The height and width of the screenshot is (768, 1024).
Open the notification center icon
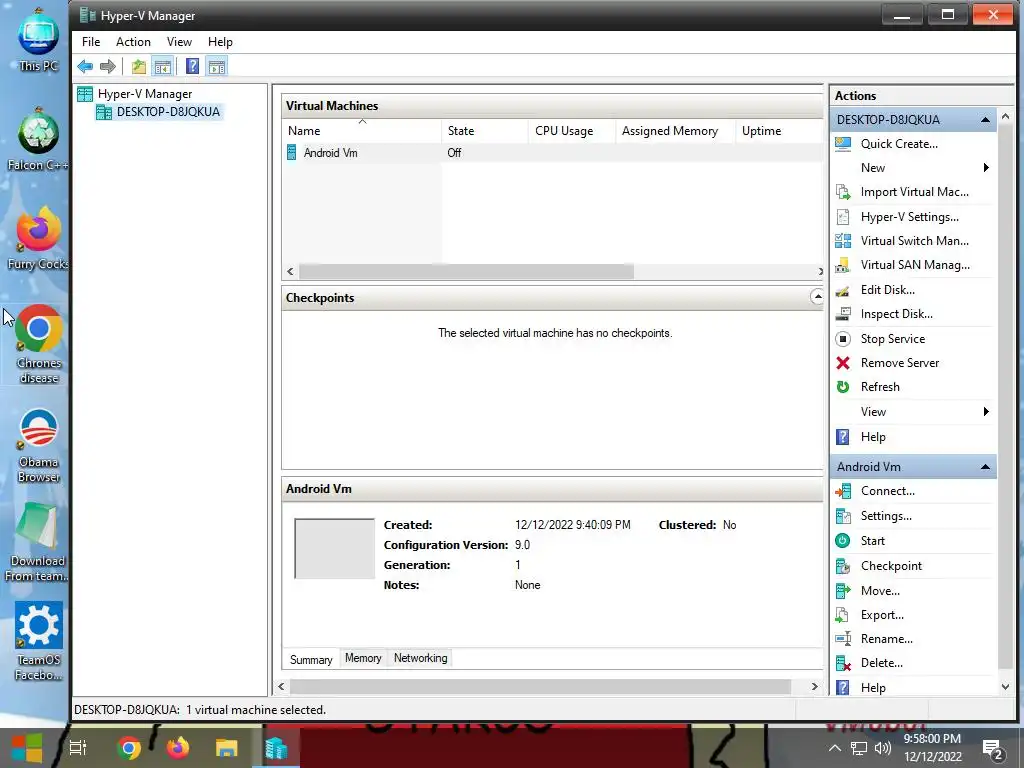pos(992,750)
